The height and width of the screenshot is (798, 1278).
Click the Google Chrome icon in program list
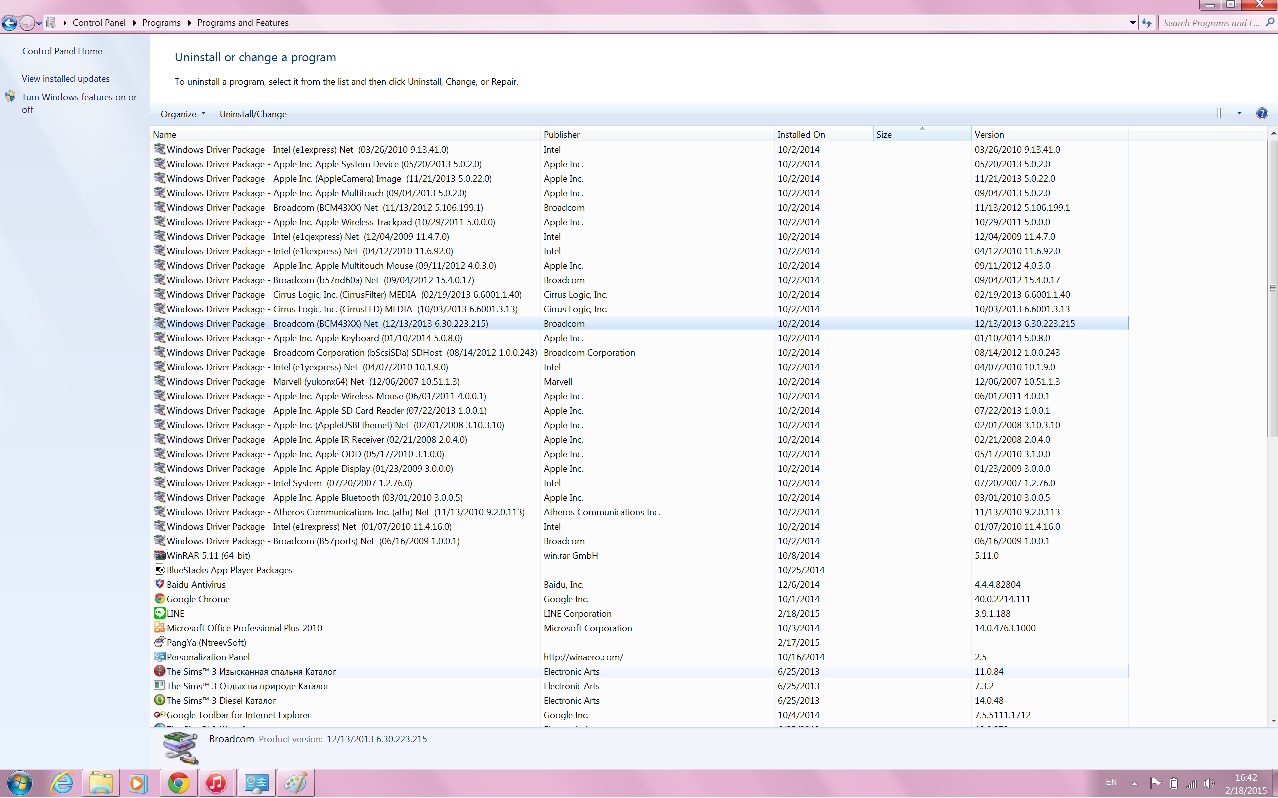159,599
